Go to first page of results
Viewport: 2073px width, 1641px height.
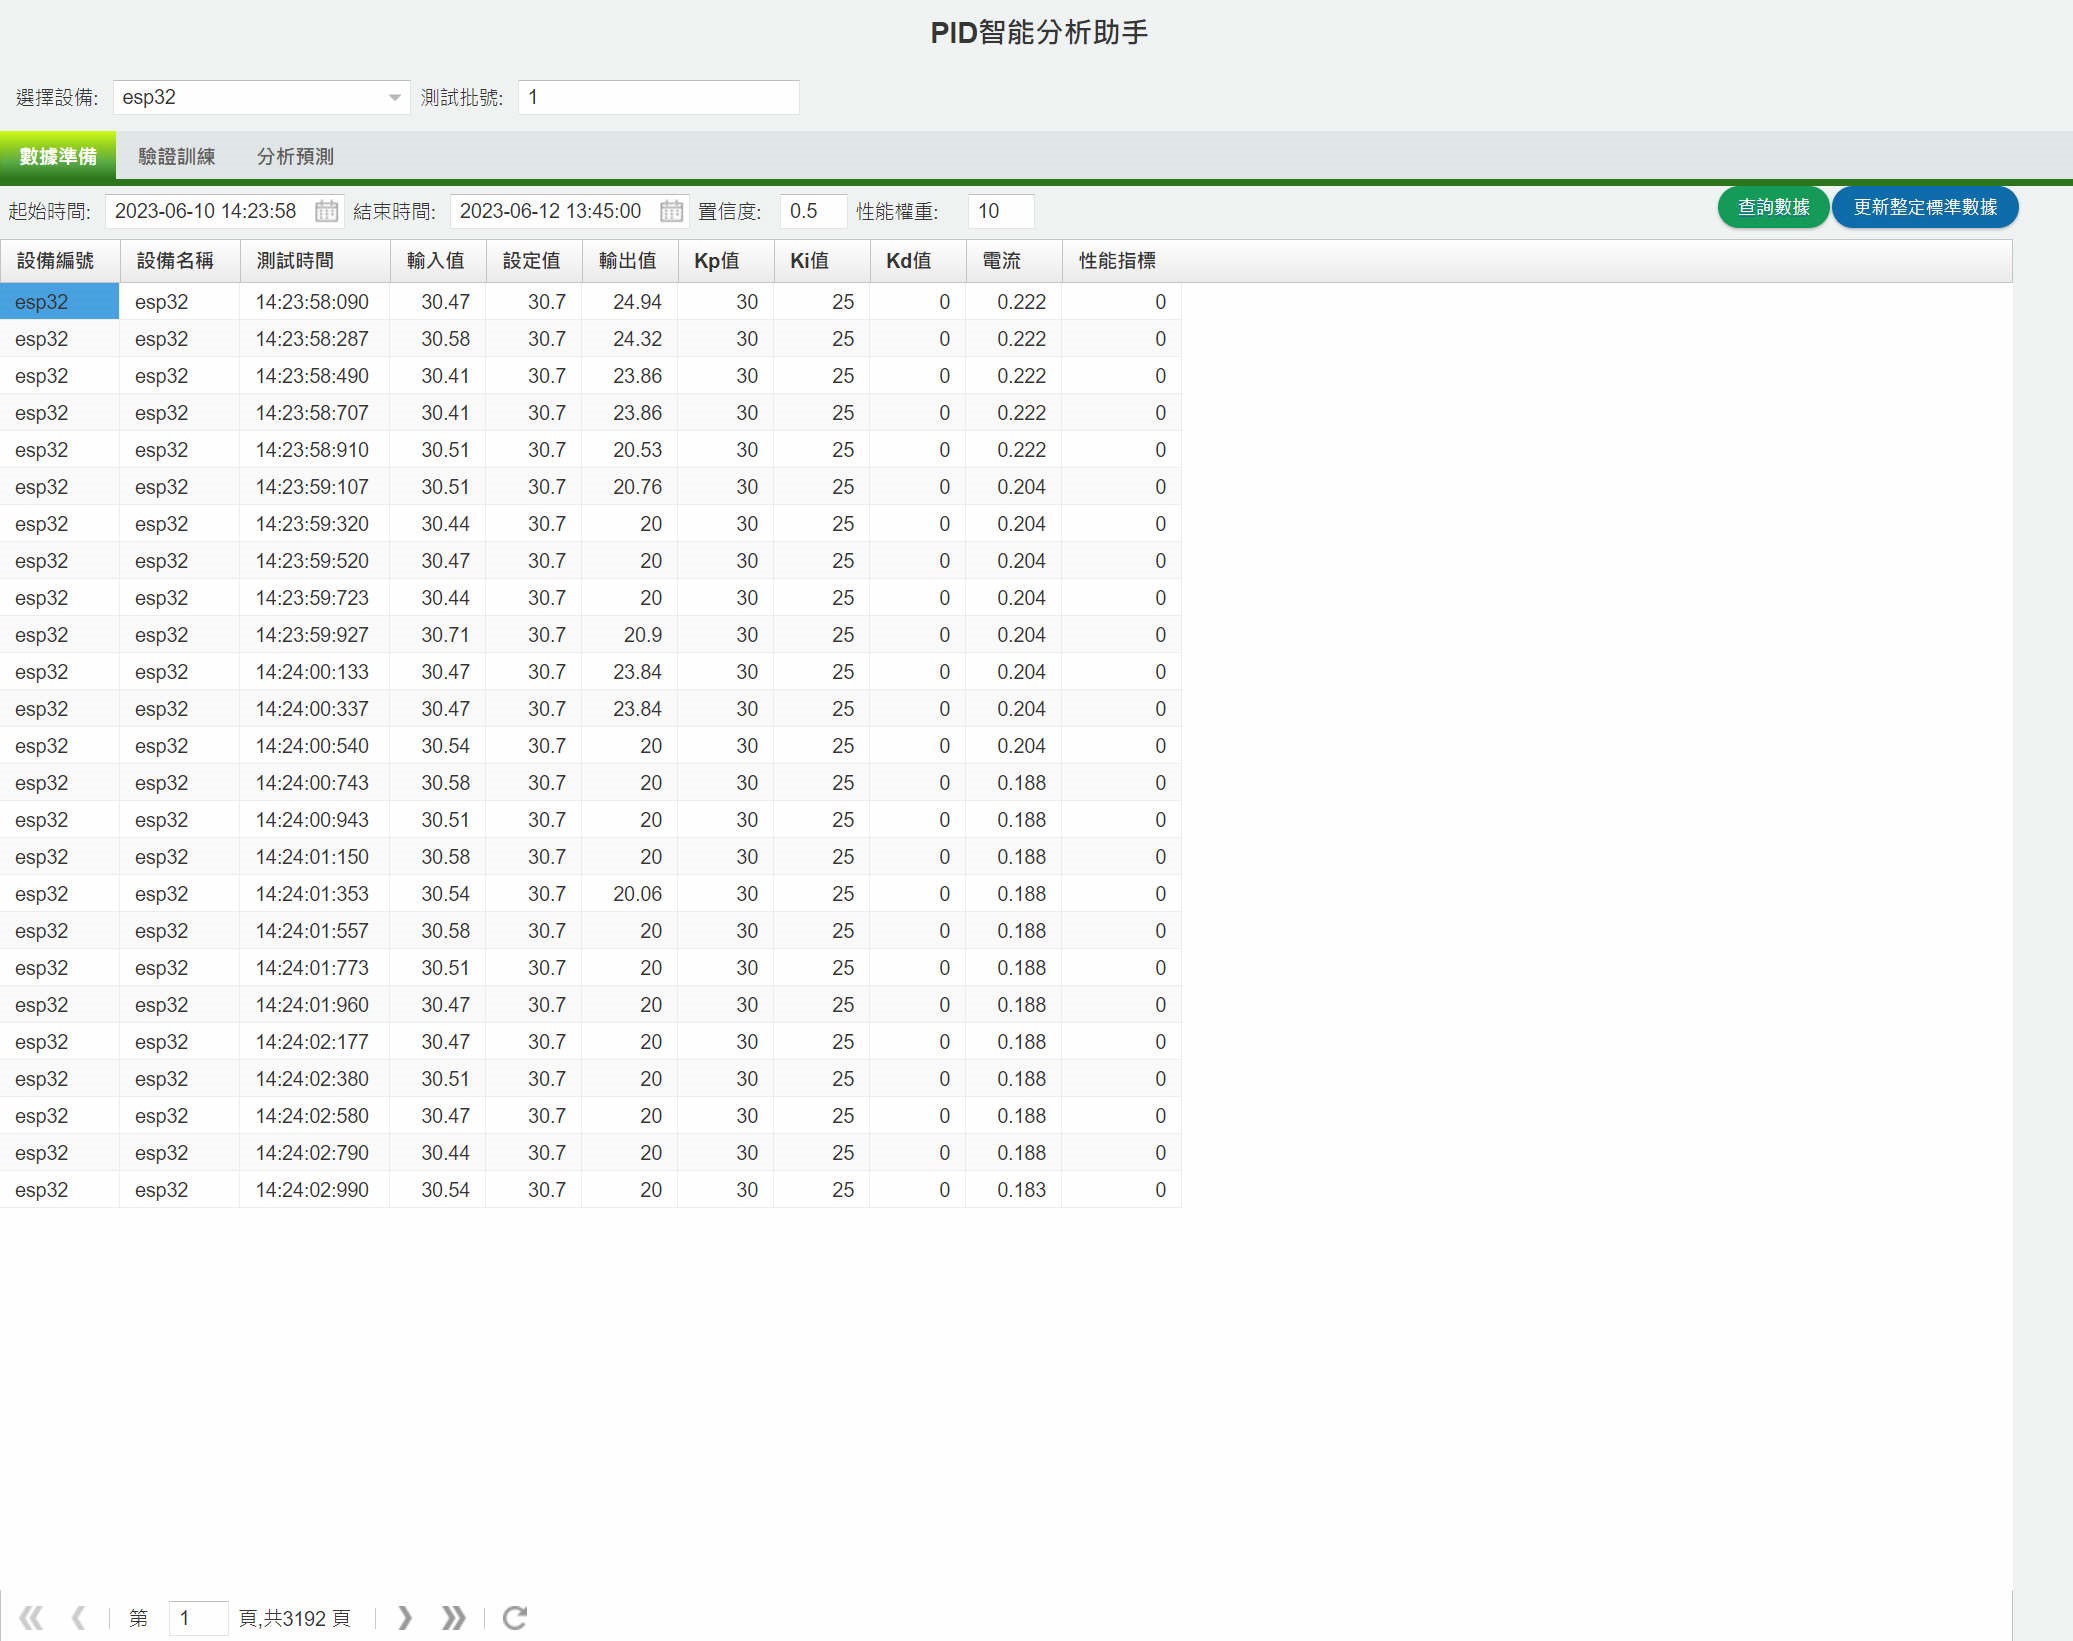click(x=31, y=1617)
